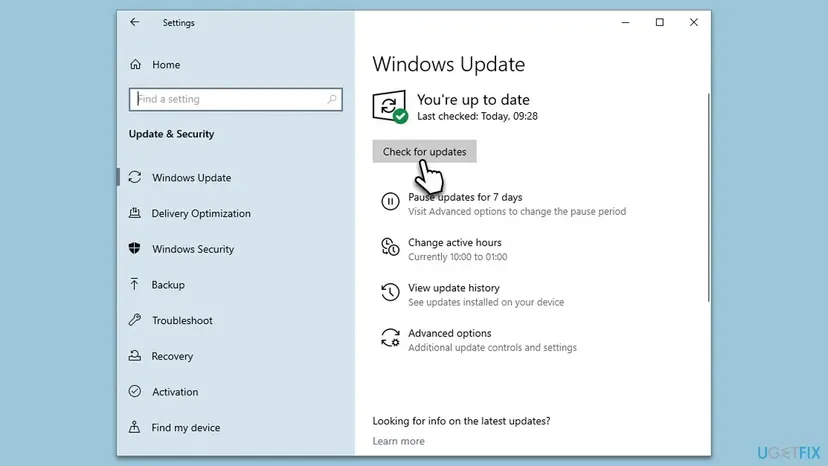
Task: Click the up-to-date status icon
Action: pos(390,107)
